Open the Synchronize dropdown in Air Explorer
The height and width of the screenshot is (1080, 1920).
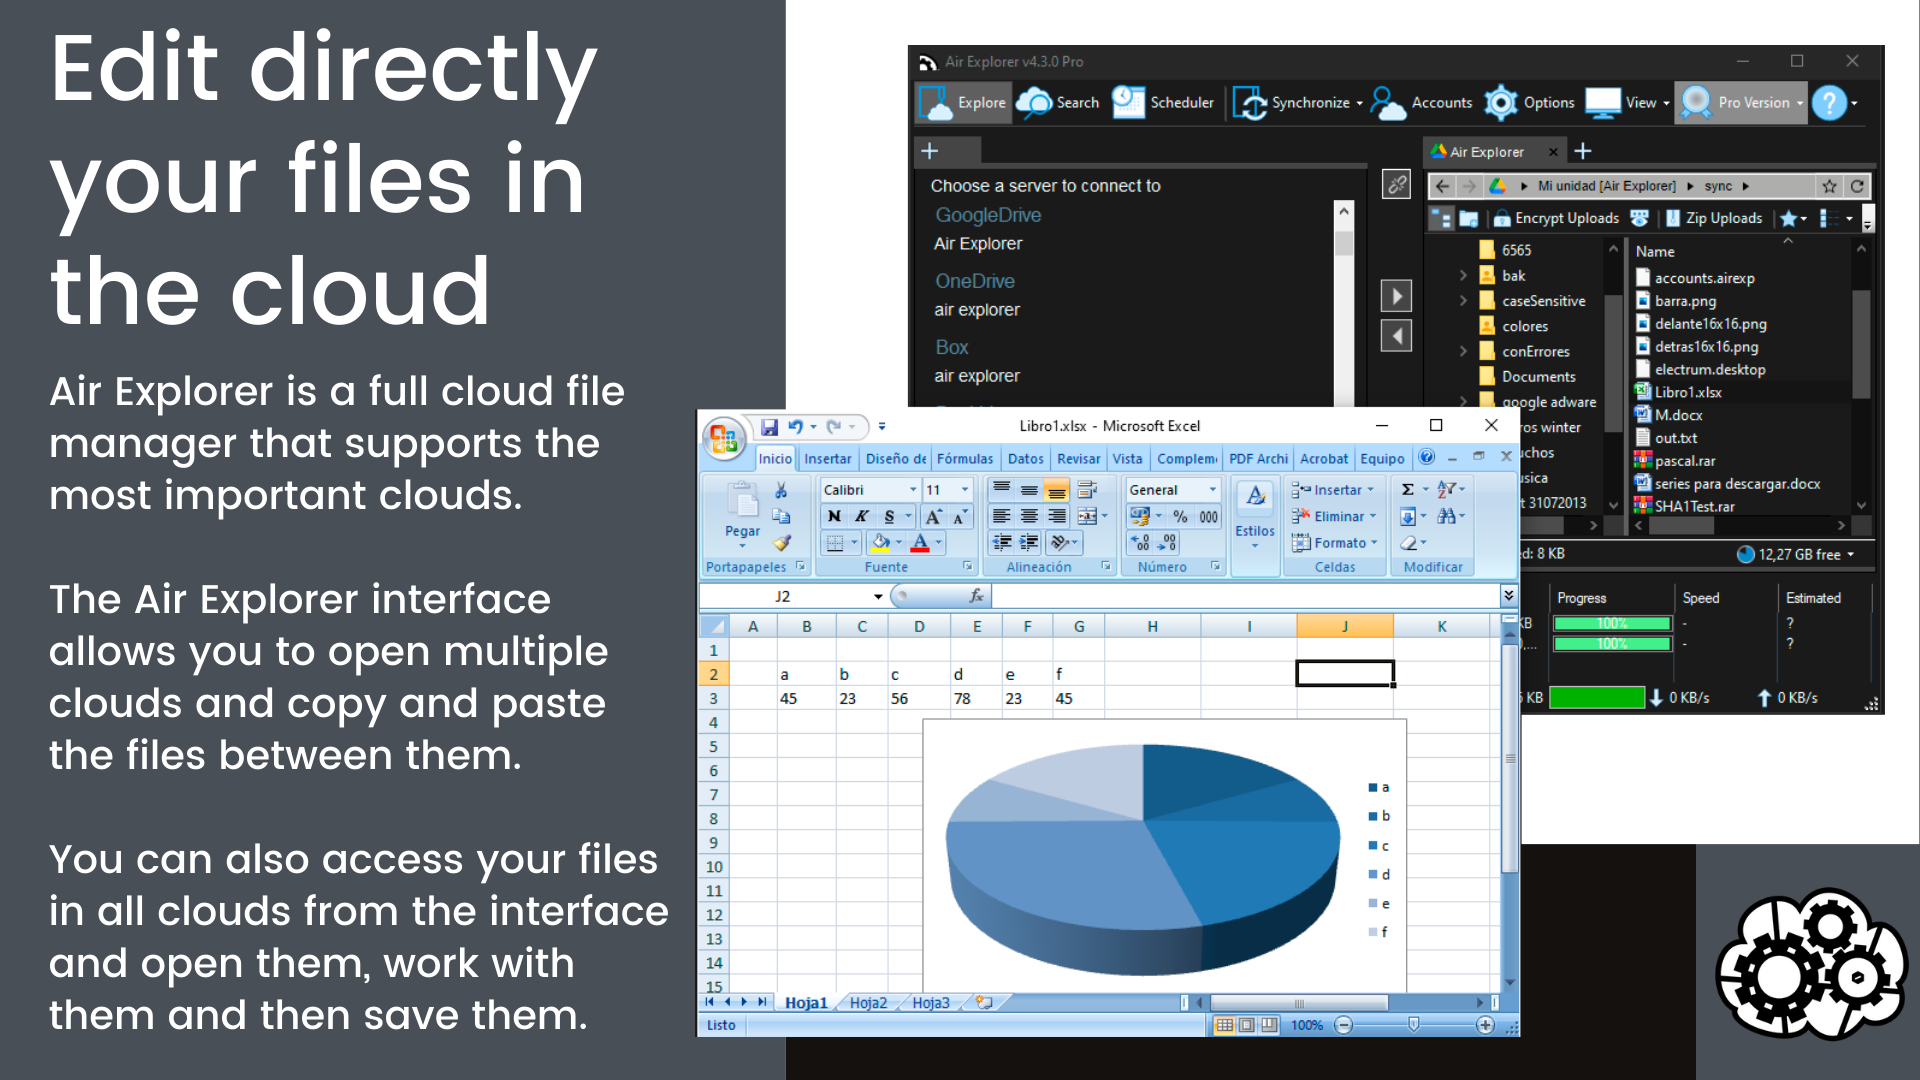[x=1360, y=102]
